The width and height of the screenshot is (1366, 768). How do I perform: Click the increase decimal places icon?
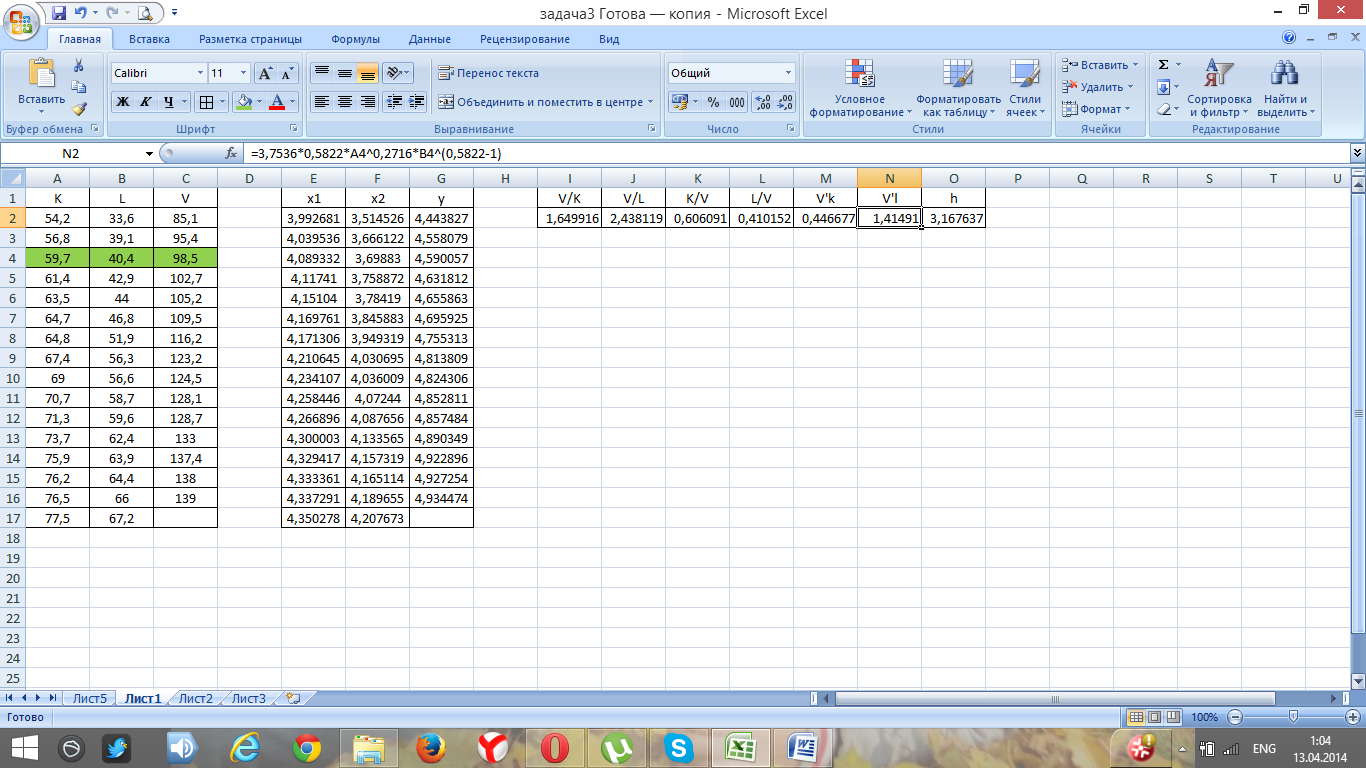[762, 102]
